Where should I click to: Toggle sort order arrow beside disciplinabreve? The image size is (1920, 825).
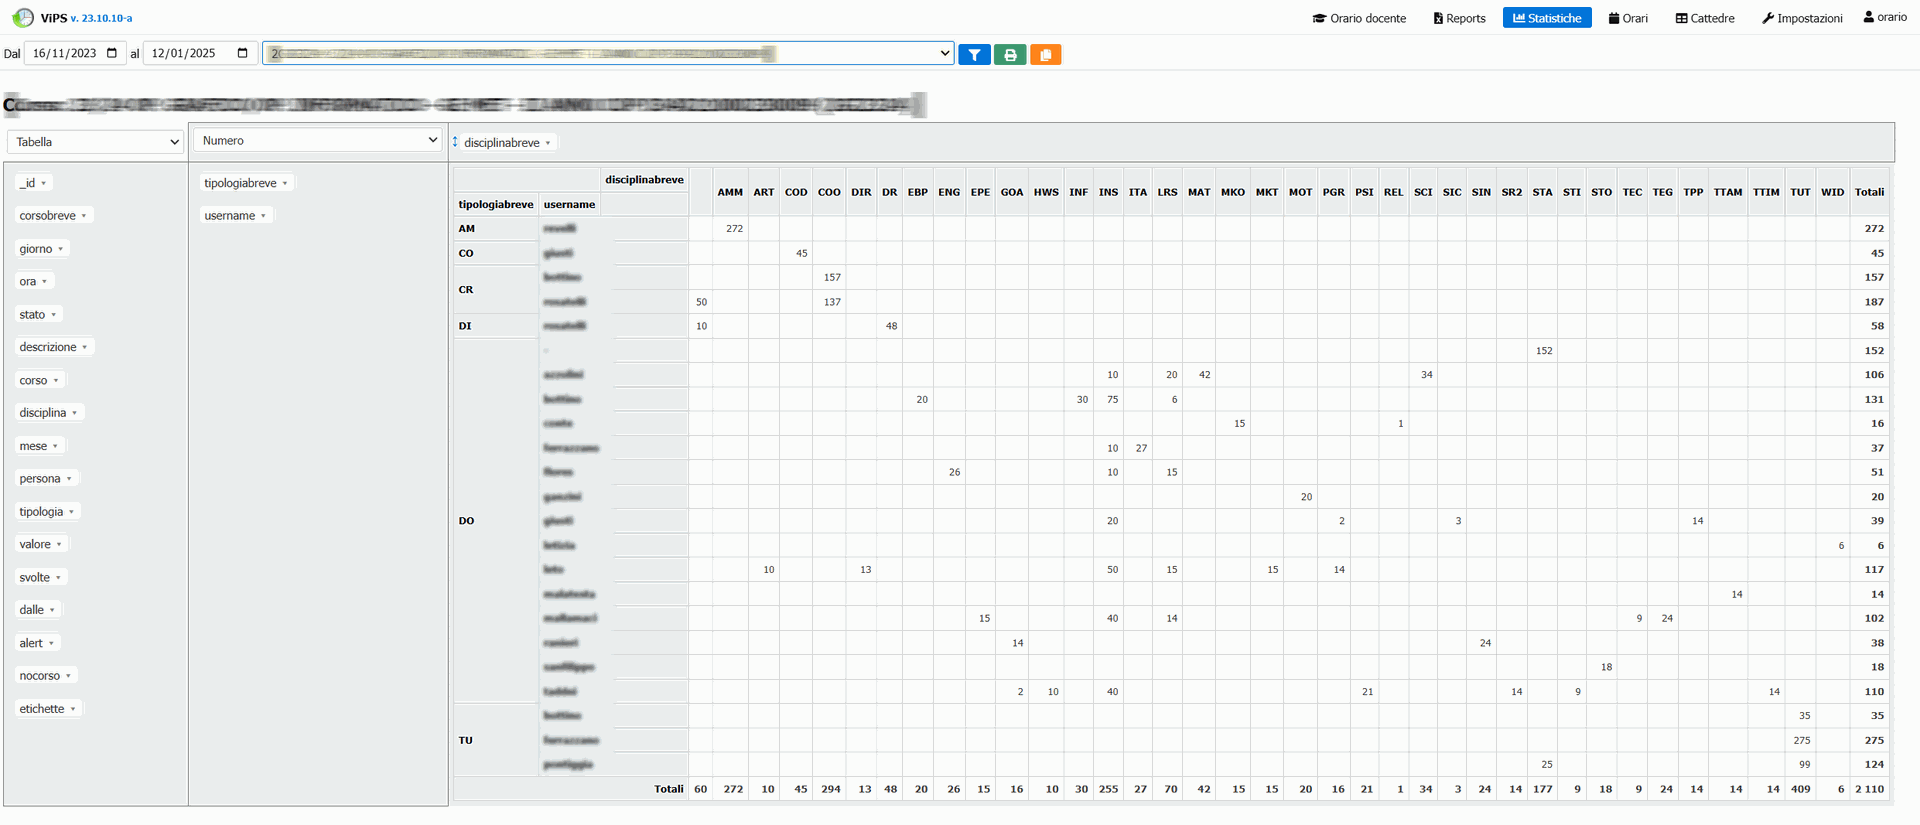coord(455,142)
